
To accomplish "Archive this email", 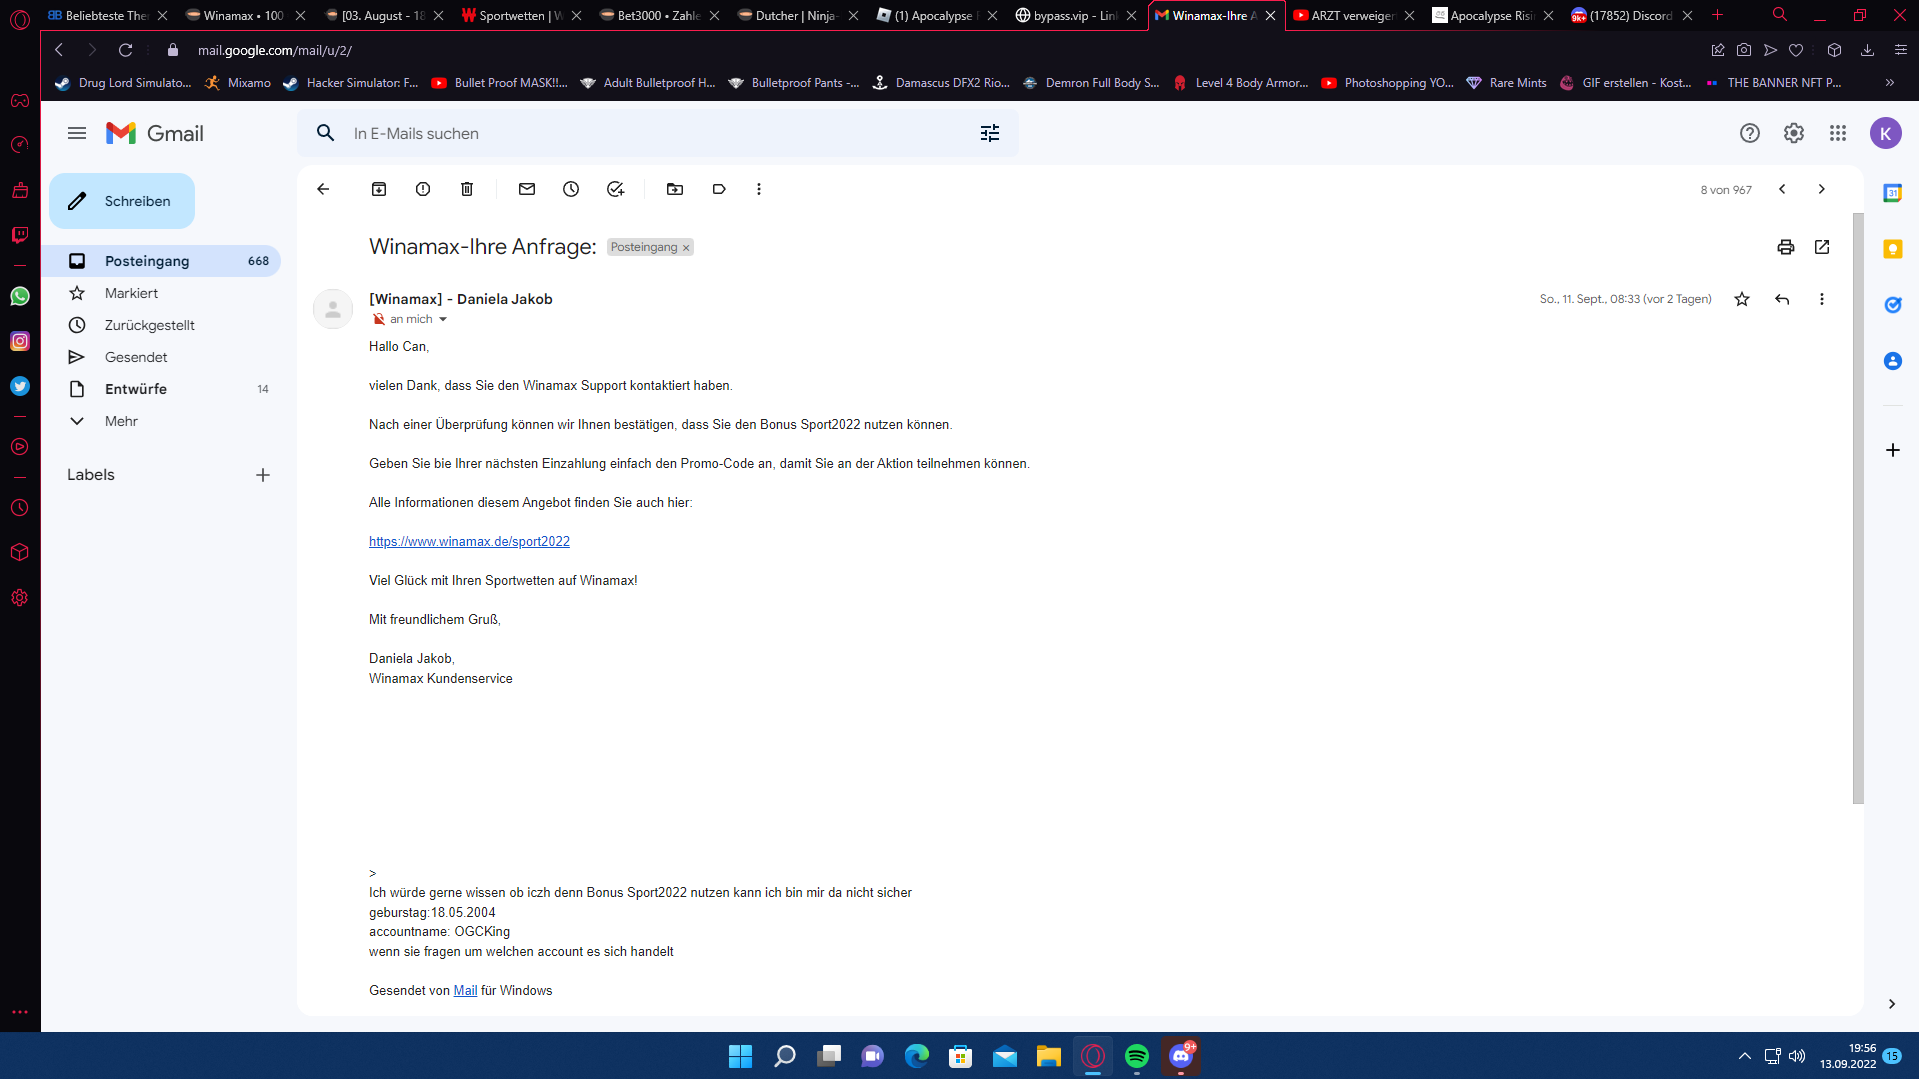I will [379, 189].
